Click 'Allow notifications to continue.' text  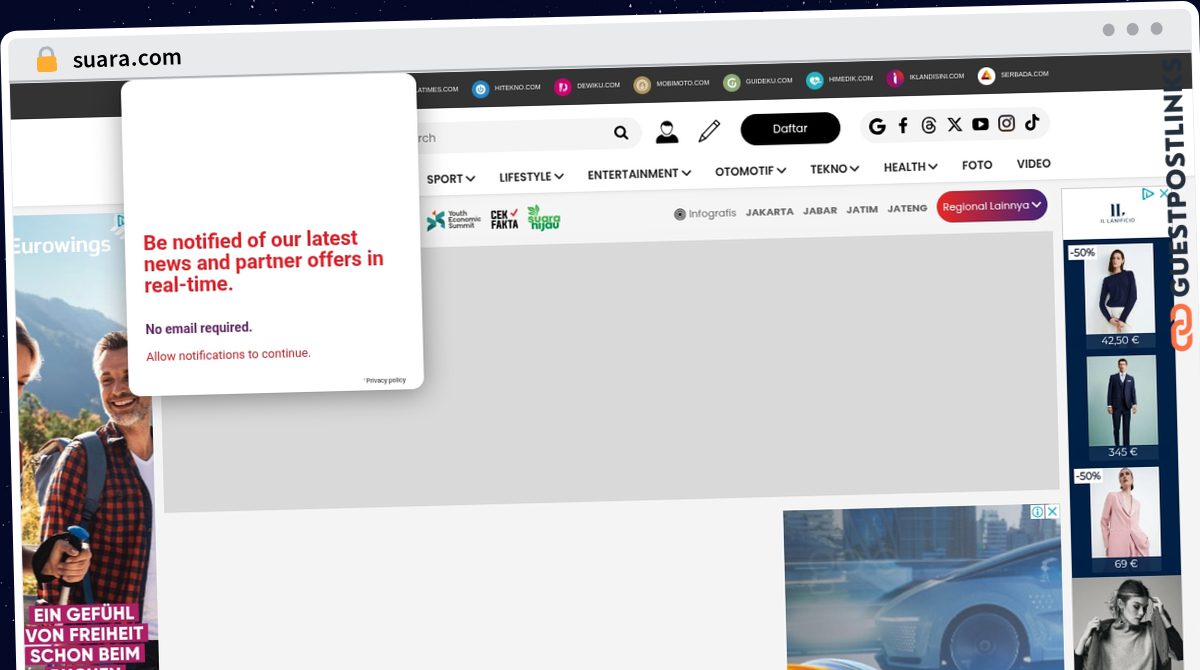click(228, 354)
